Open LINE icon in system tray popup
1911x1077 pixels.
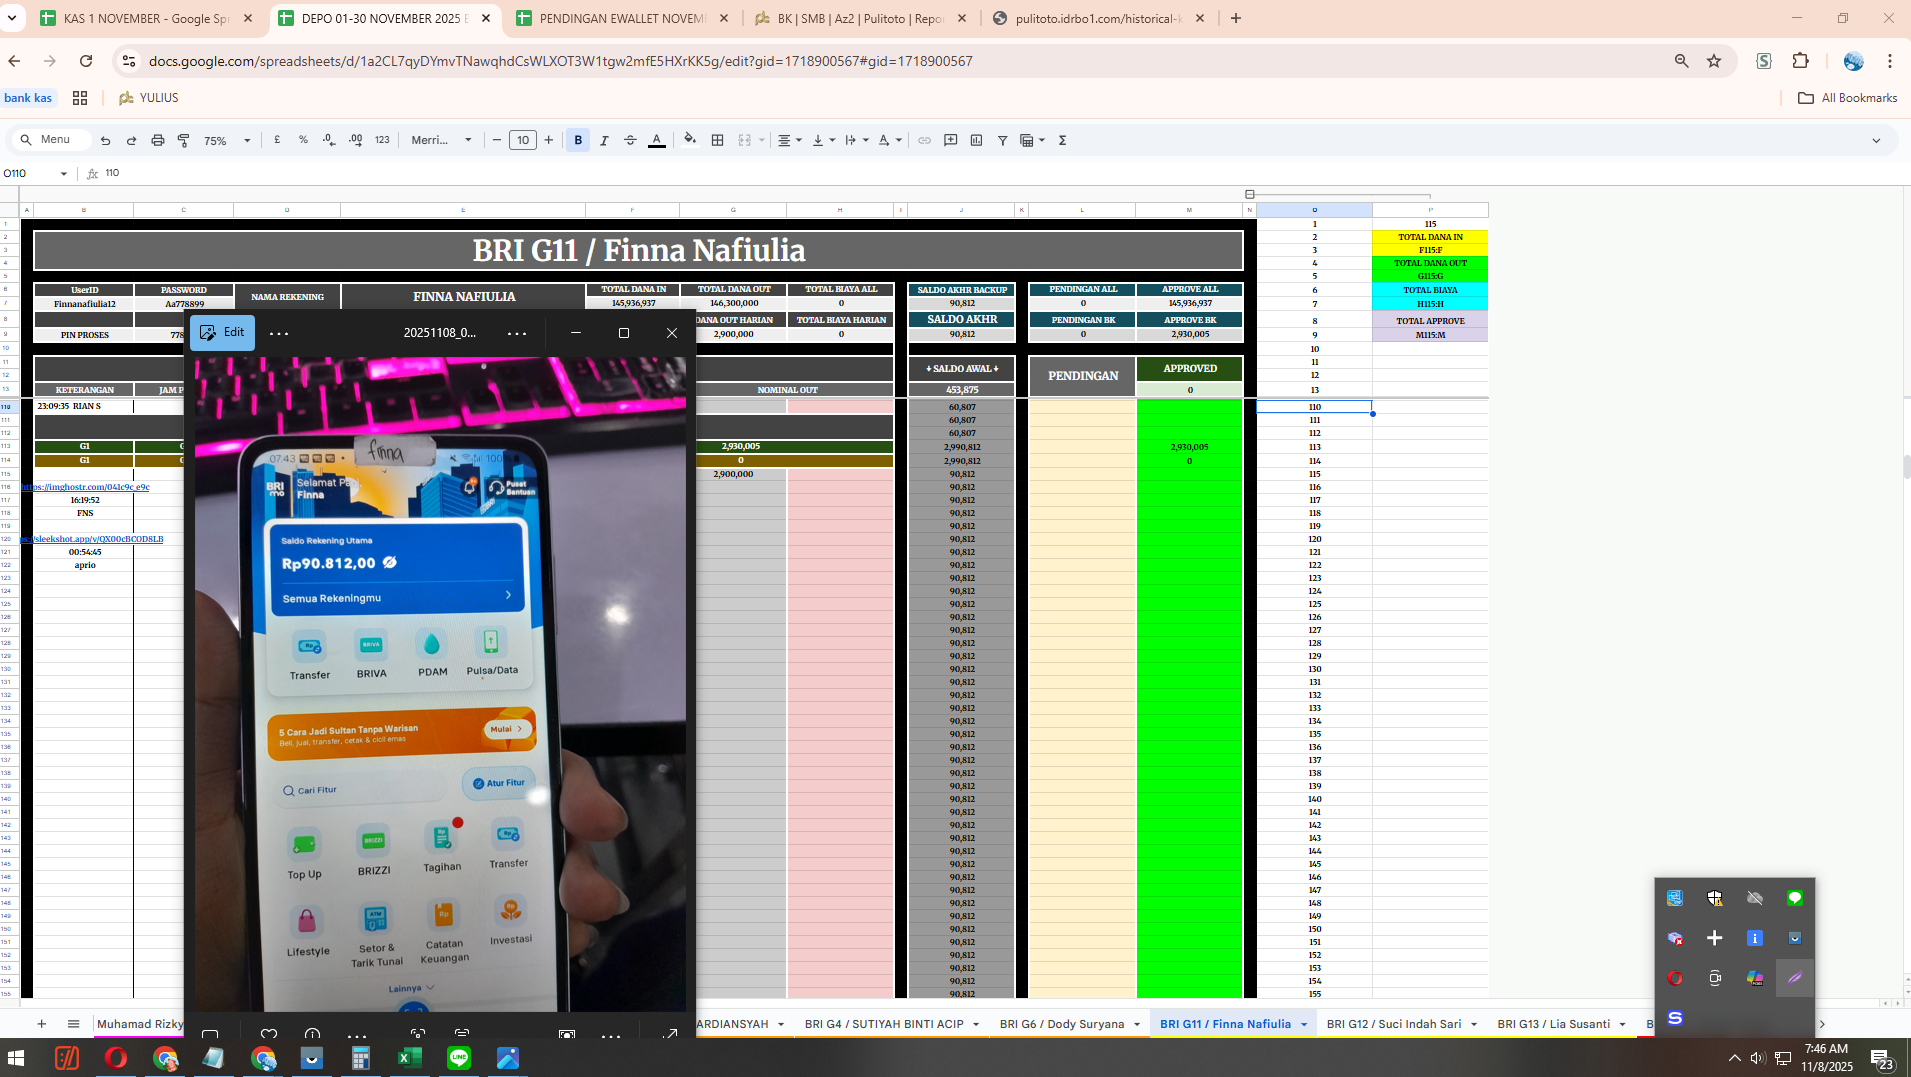pyautogui.click(x=1795, y=898)
